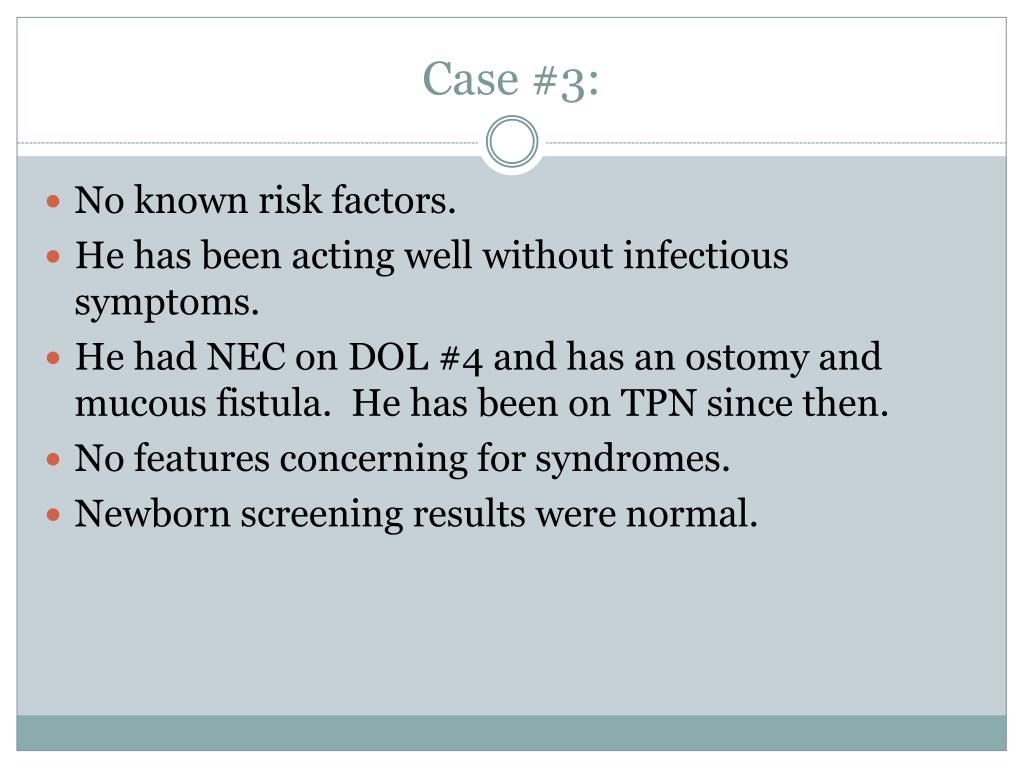Image resolution: width=1024 pixels, height=768 pixels.
Task: Click the teal footer bar at the slide bottom
Action: 511,733
